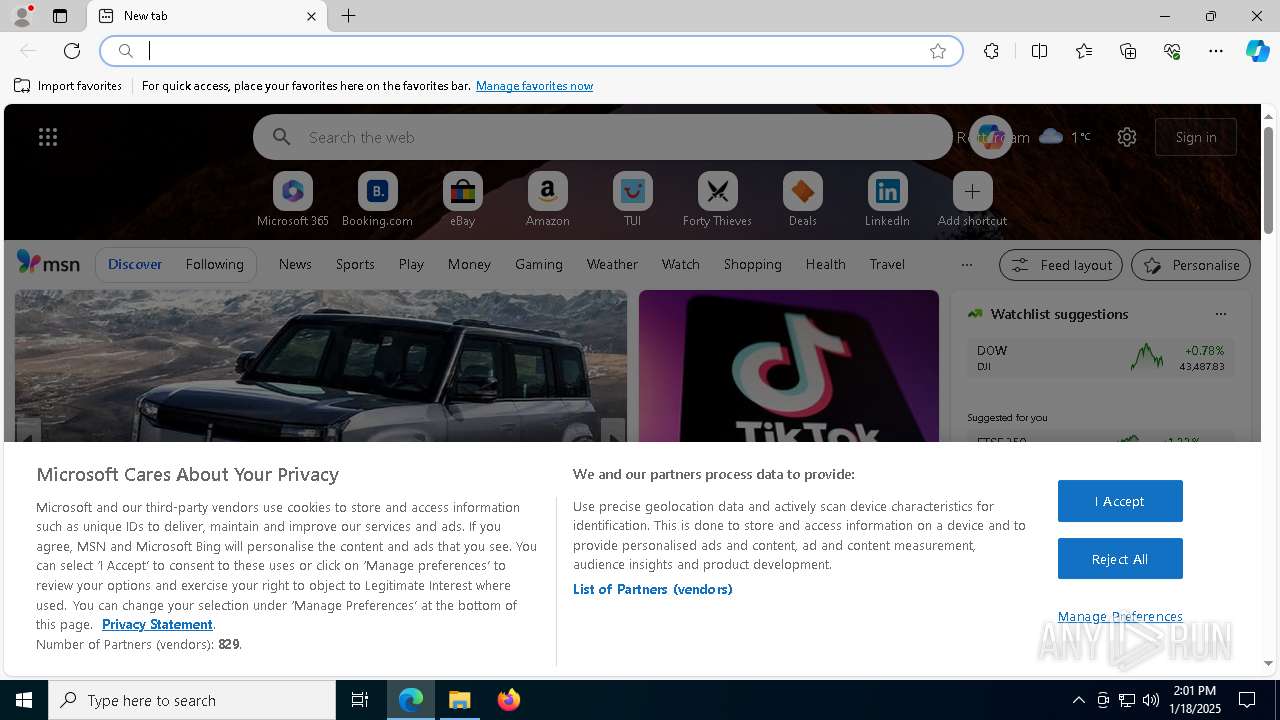
Task: Click the Search the web box
Action: (x=603, y=137)
